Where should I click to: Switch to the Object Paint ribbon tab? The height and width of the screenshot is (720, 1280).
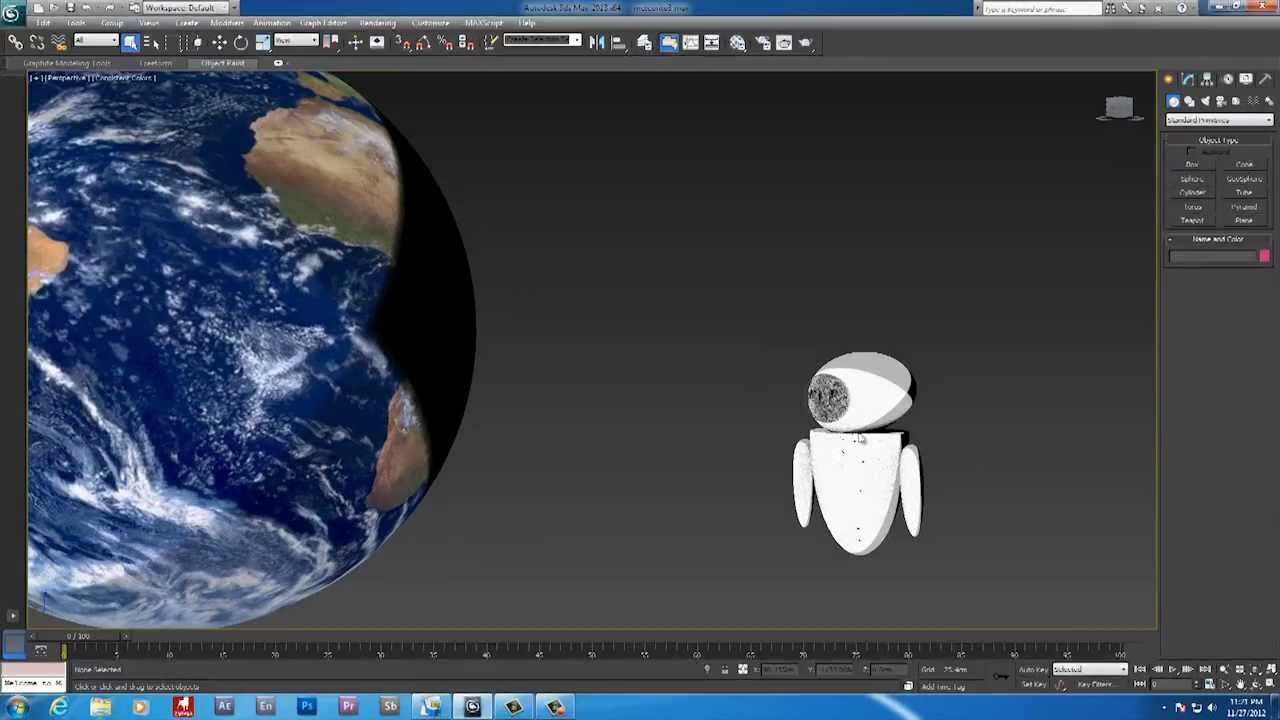tap(222, 63)
